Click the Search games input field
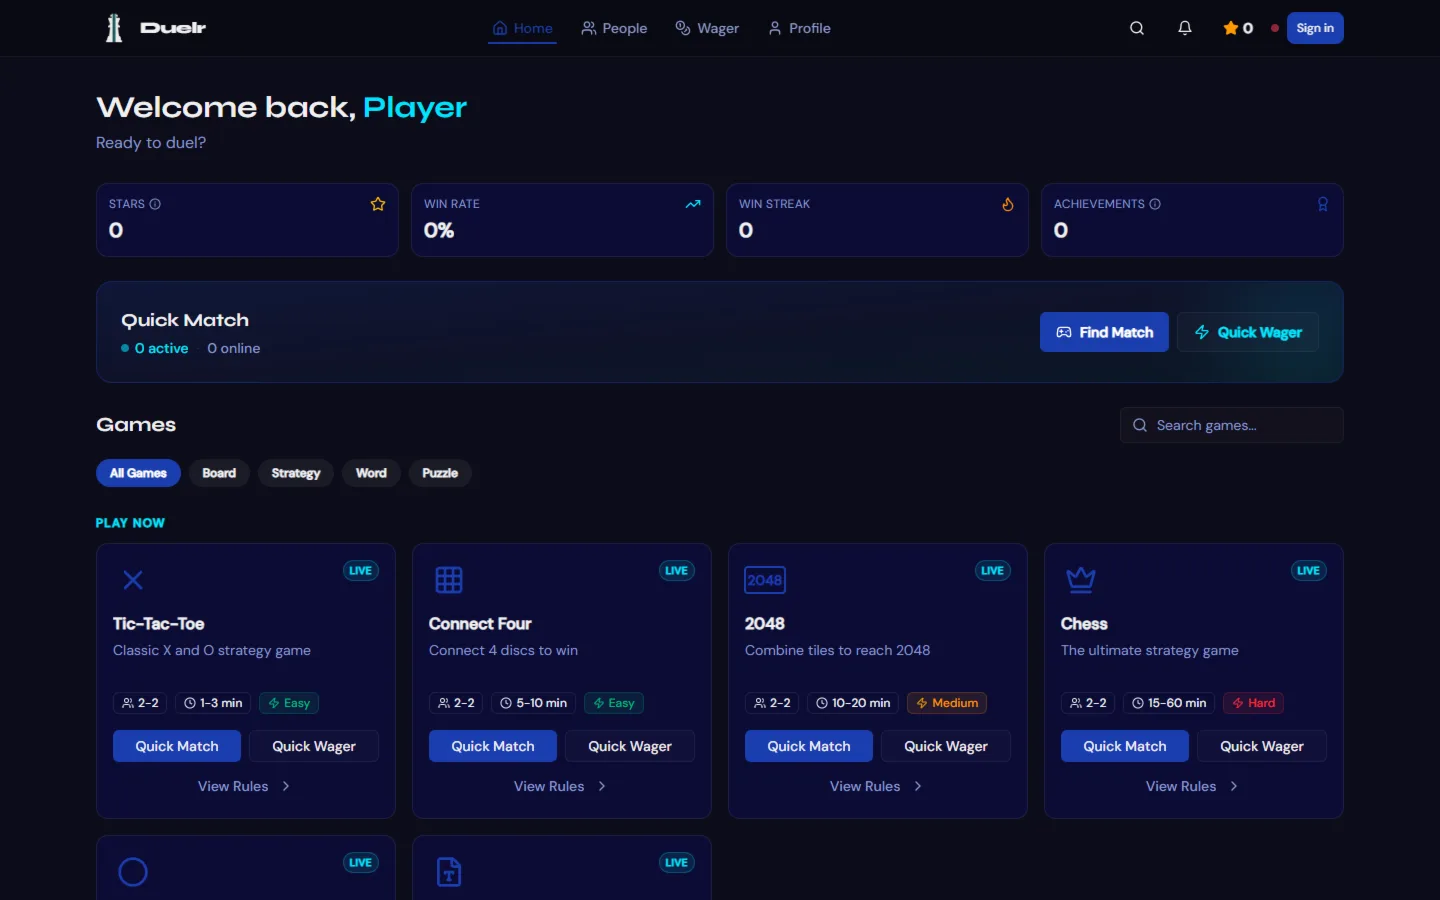Viewport: 1440px width, 900px height. coord(1231,425)
